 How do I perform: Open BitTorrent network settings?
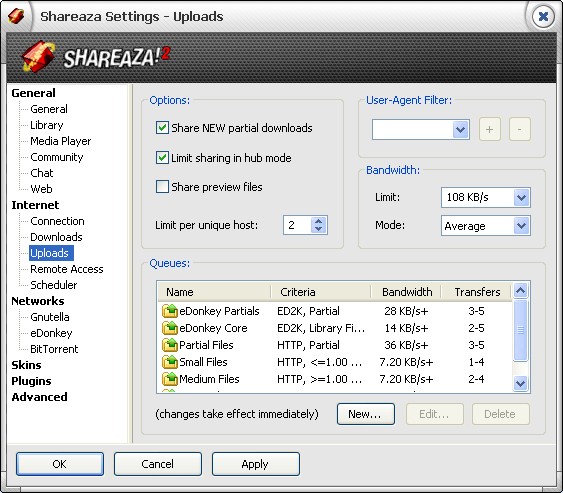point(54,349)
